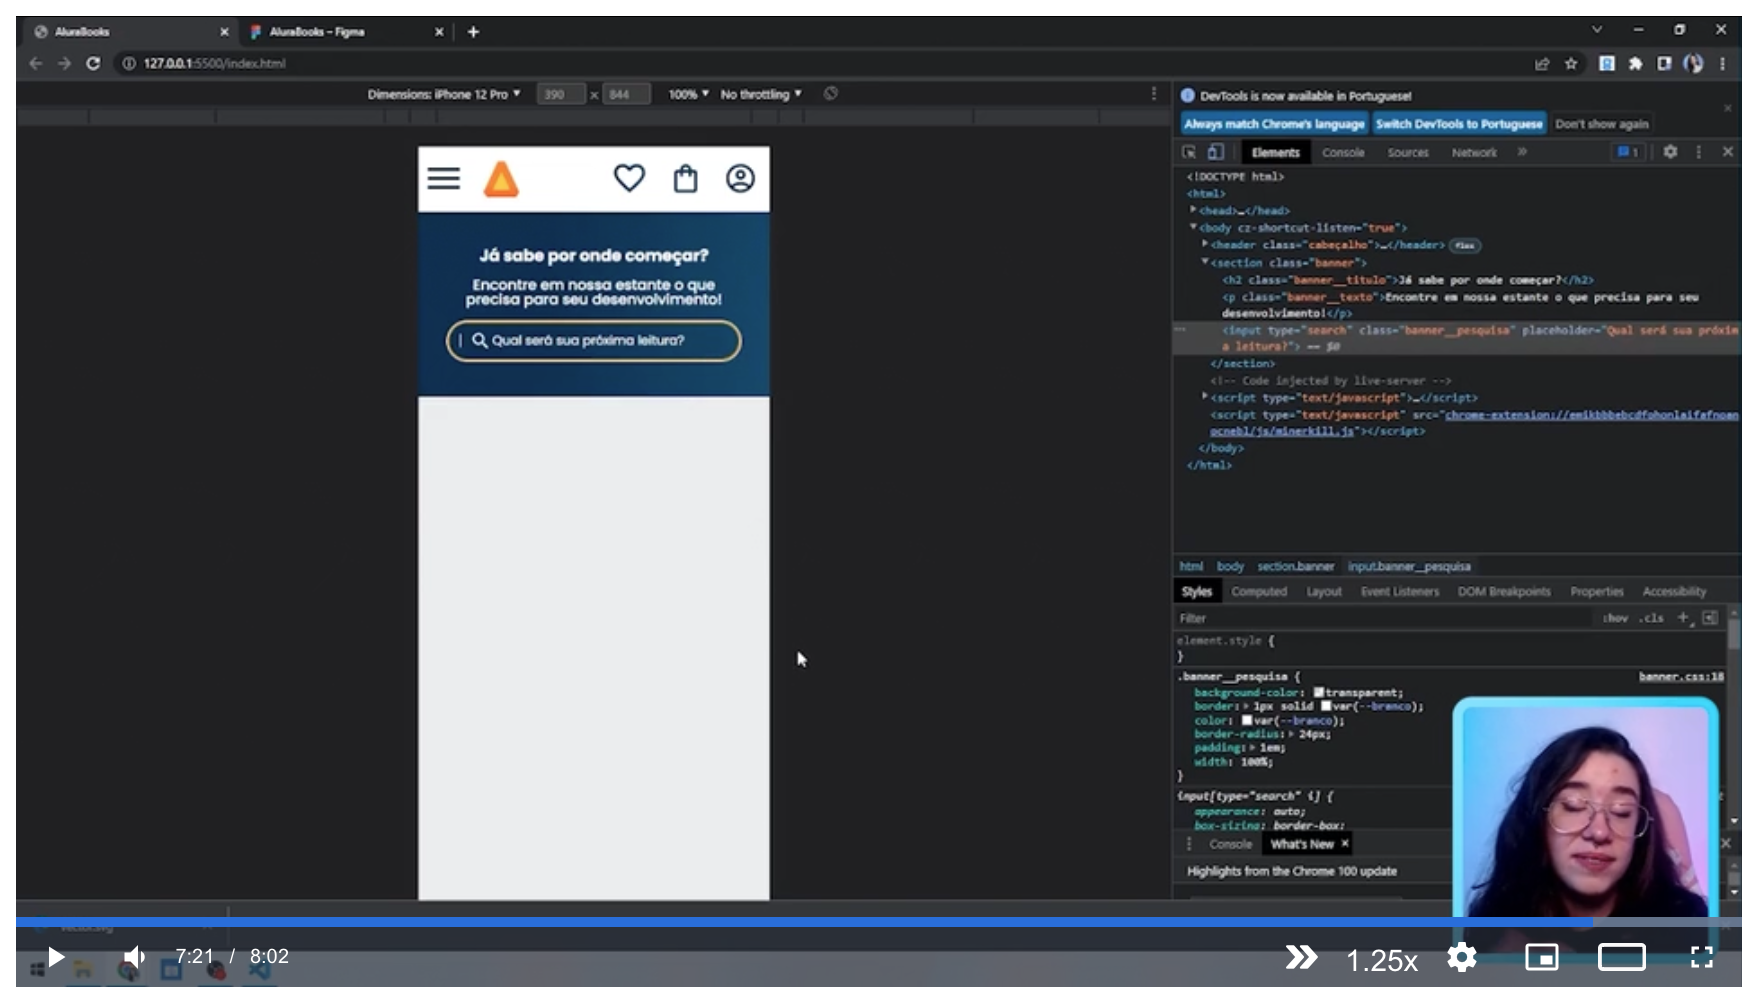Mute the video player volume
Viewport: 1754px width, 1000px height.
[134, 957]
